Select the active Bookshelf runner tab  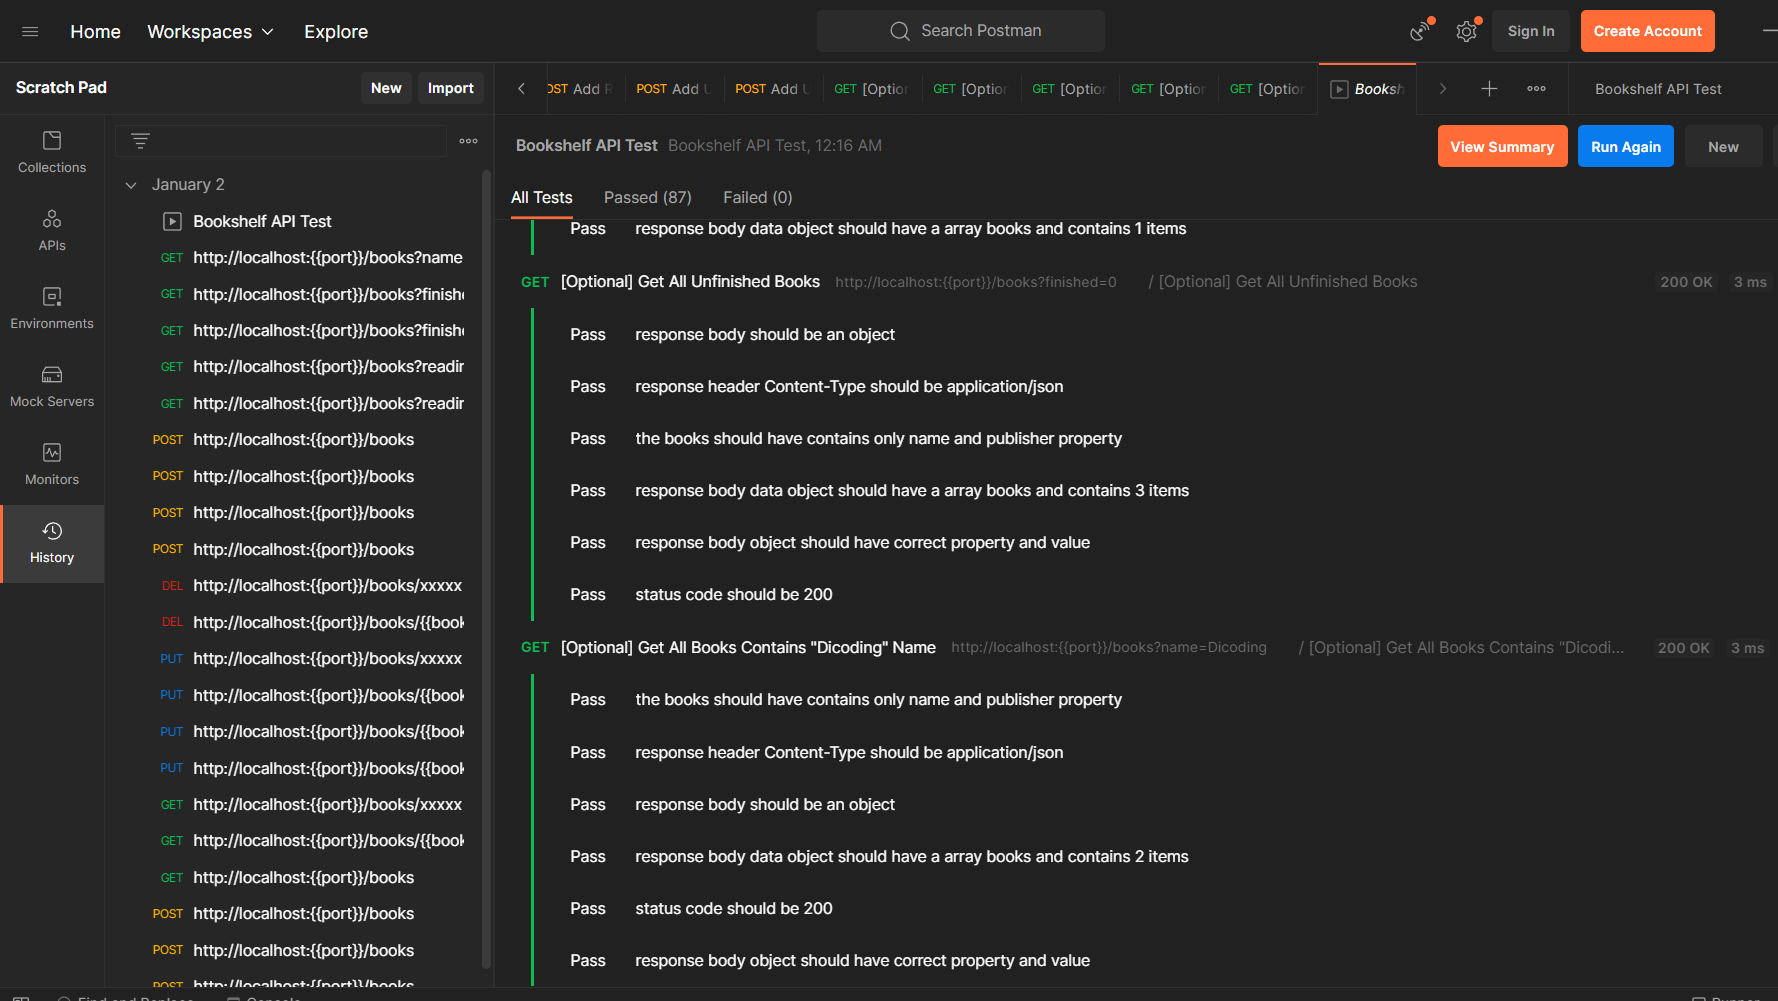(1367, 89)
